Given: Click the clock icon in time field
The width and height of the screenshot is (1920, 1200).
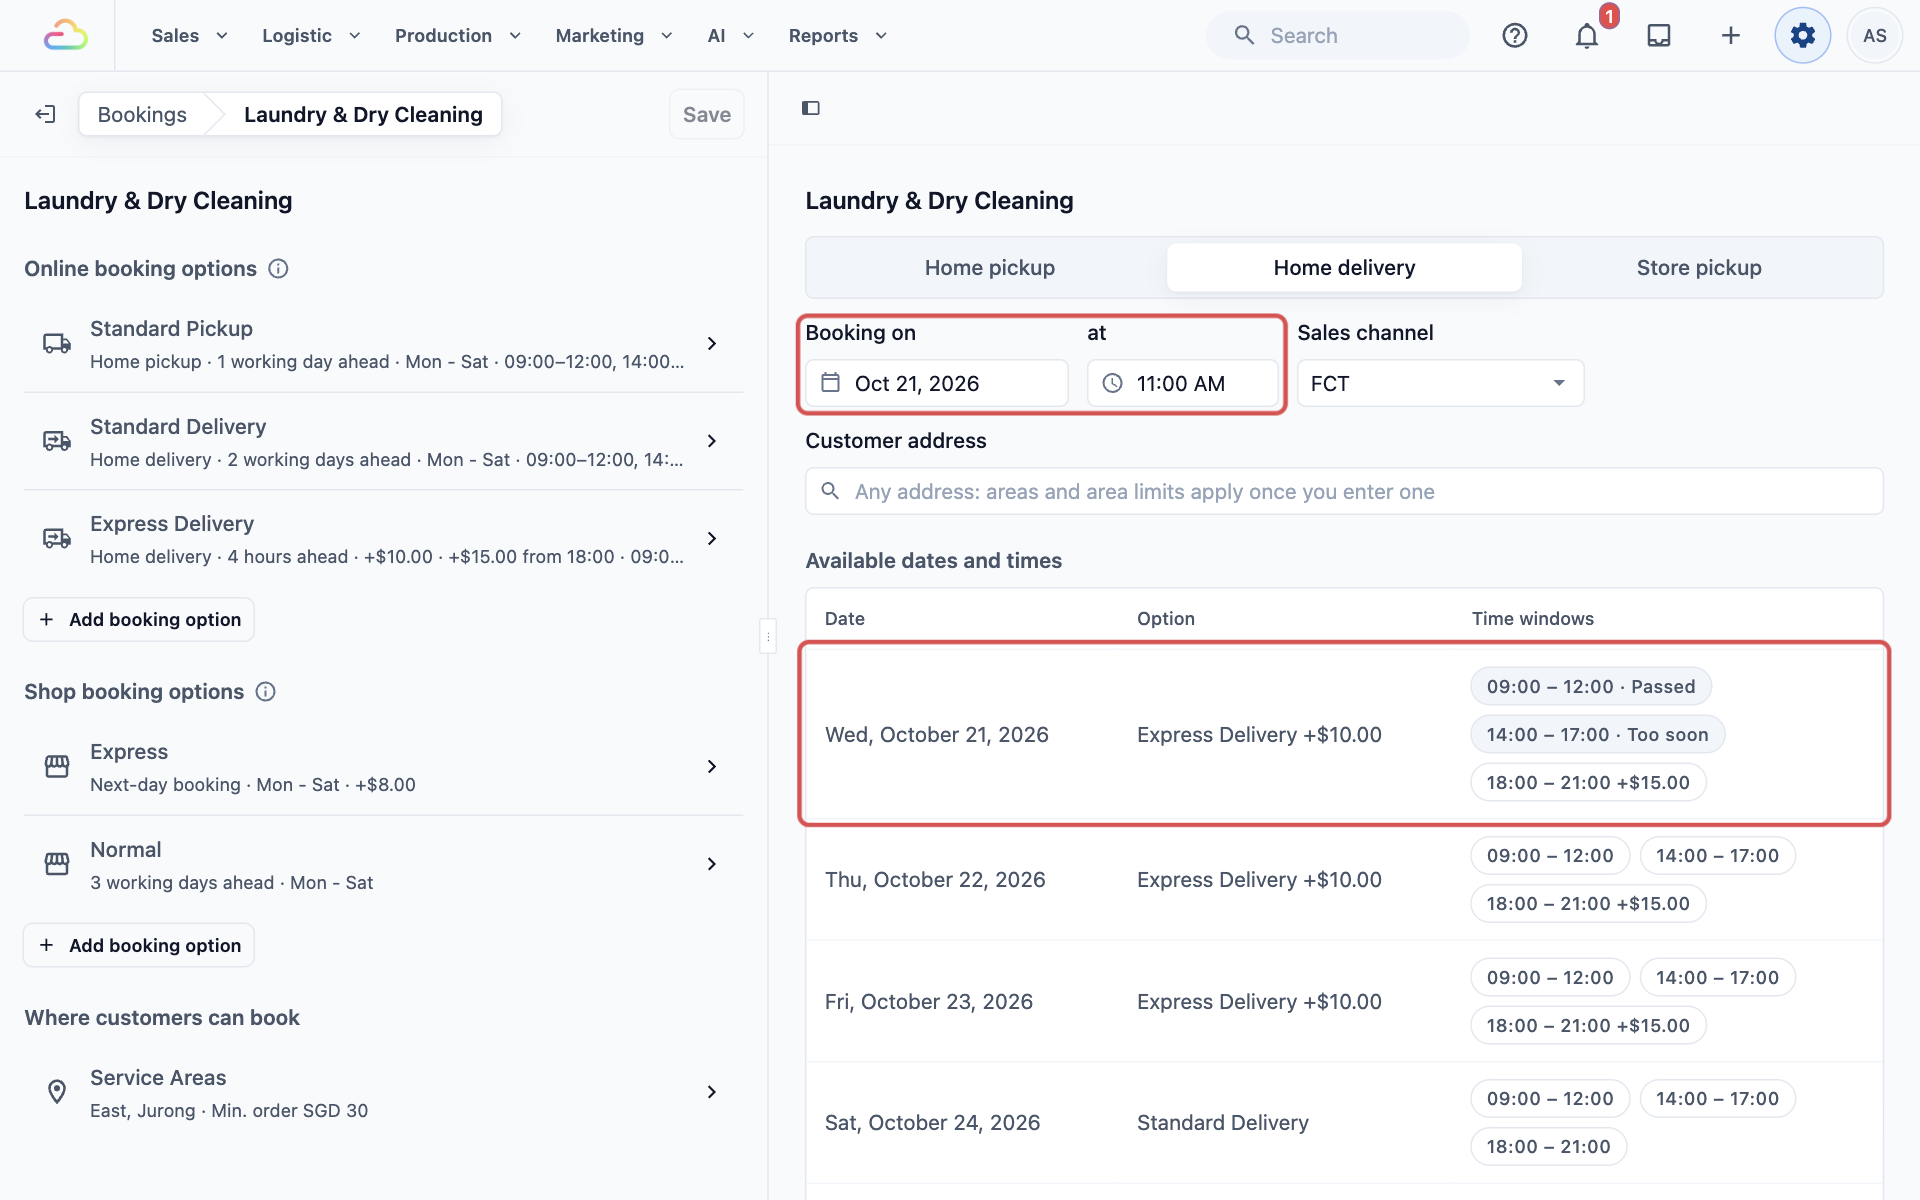Looking at the screenshot, I should [x=1113, y=383].
